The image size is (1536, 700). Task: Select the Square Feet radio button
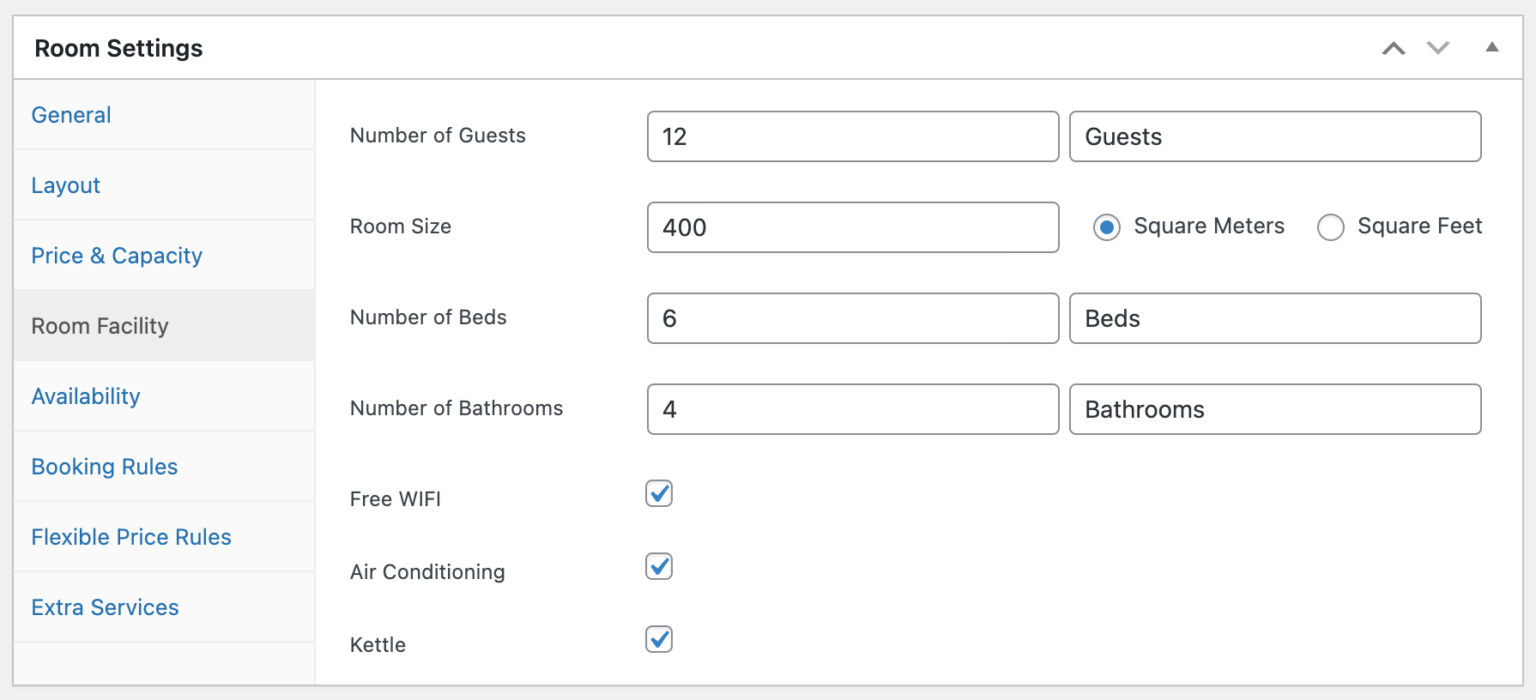(x=1331, y=227)
